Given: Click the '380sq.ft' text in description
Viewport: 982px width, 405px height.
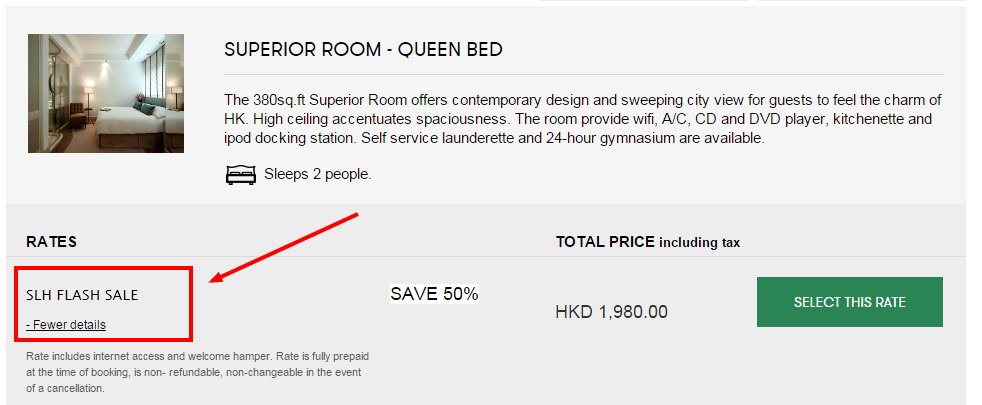Looking at the screenshot, I should (x=279, y=100).
